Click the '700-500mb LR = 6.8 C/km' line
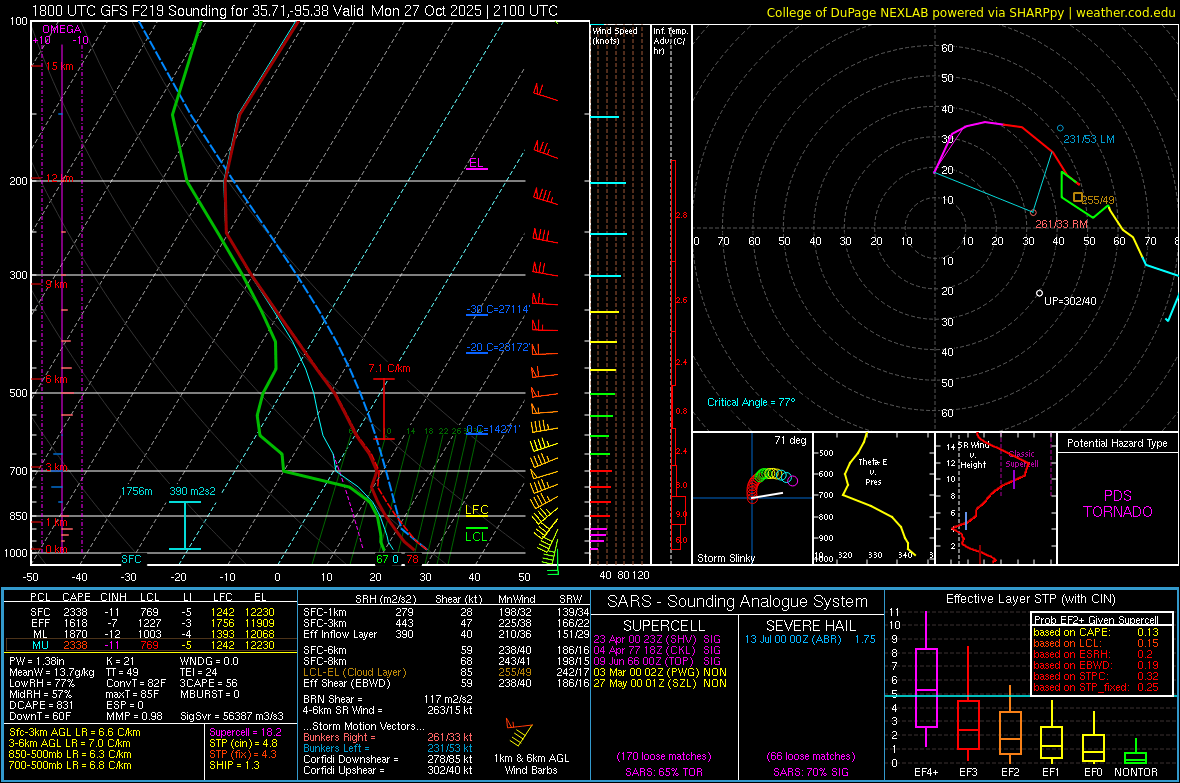The width and height of the screenshot is (1180, 783). tap(70, 765)
